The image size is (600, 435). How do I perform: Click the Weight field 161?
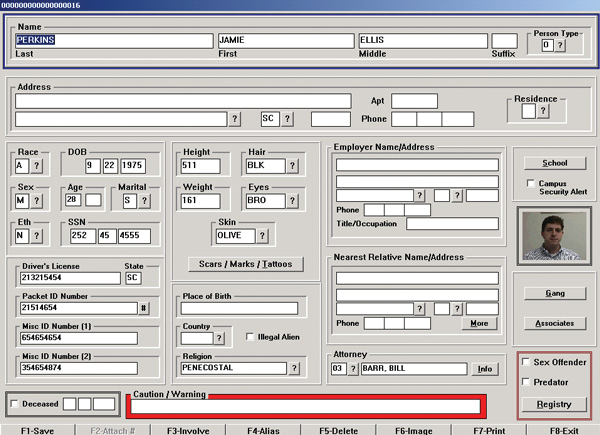201,201
